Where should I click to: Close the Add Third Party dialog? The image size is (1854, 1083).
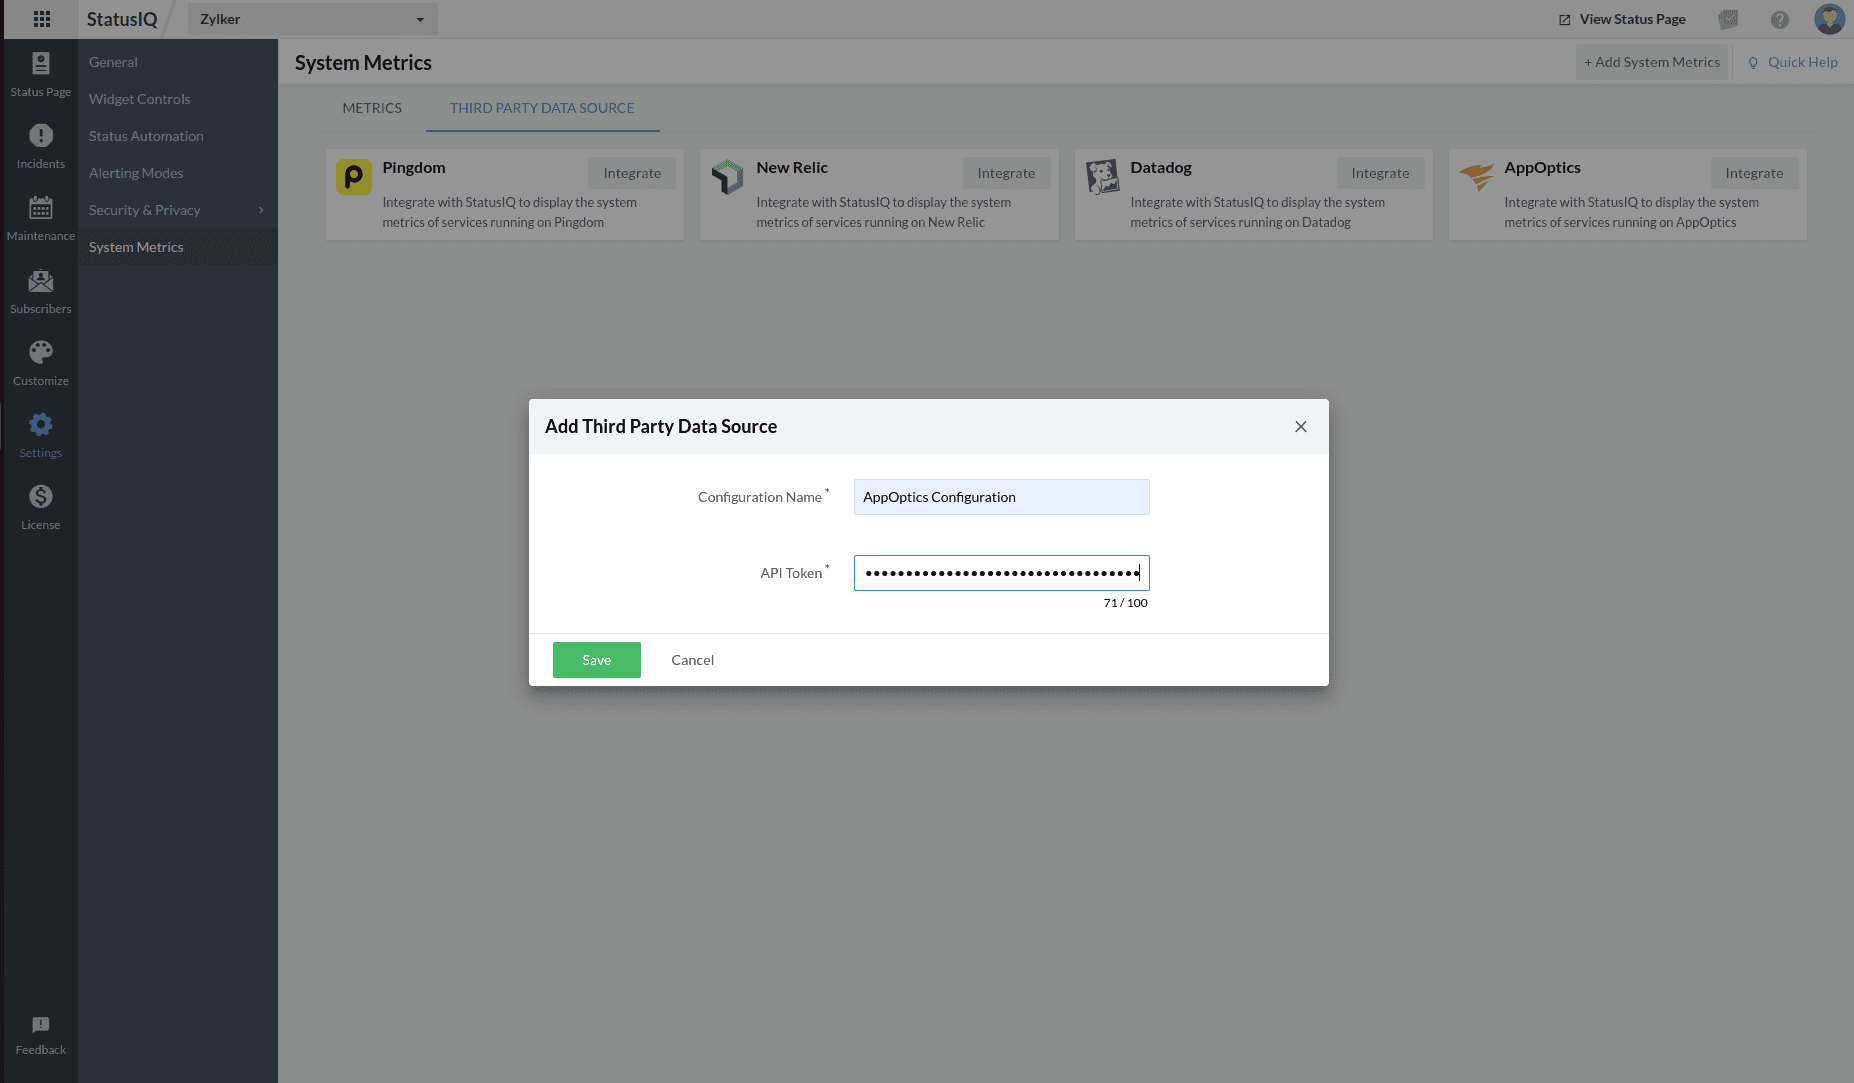coord(1300,427)
